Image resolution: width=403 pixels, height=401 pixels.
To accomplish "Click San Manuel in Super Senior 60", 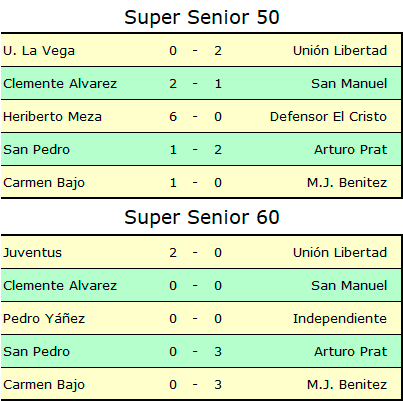I will pos(349,286).
